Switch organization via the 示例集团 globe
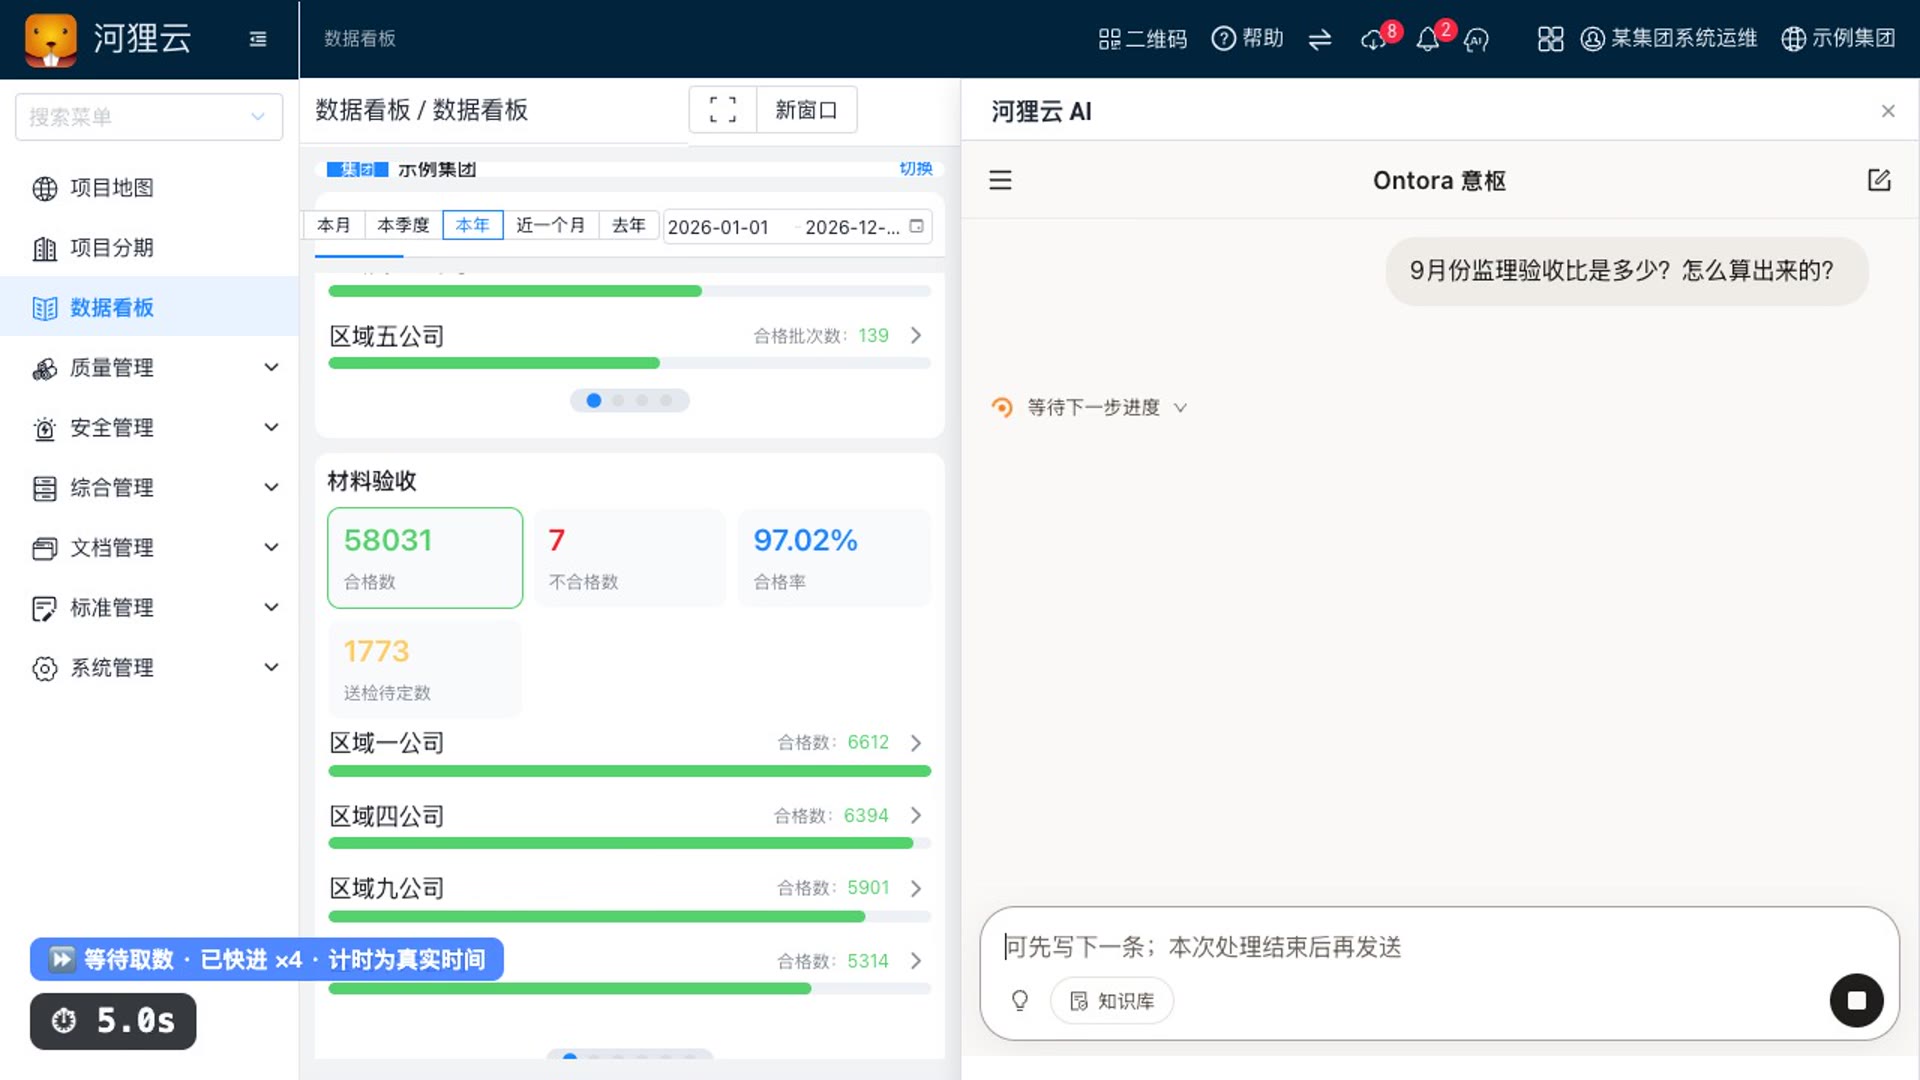The image size is (1920, 1080). coord(1838,39)
